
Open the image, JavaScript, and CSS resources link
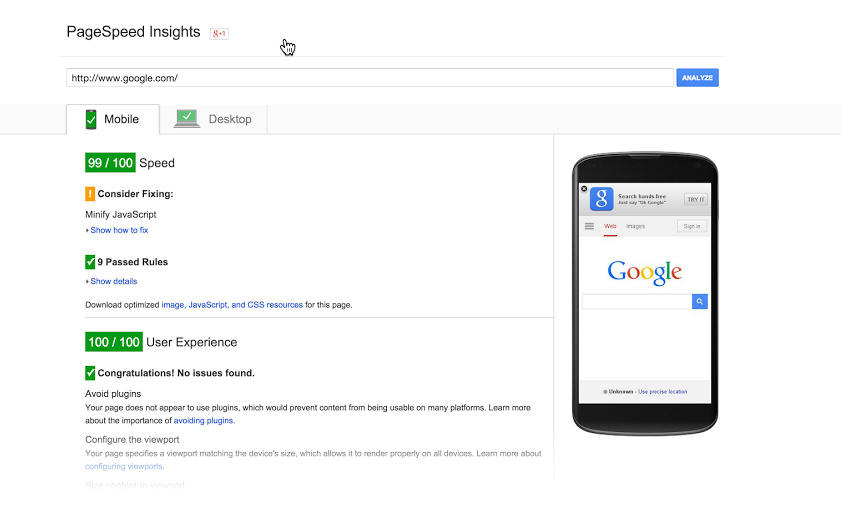pyautogui.click(x=232, y=305)
